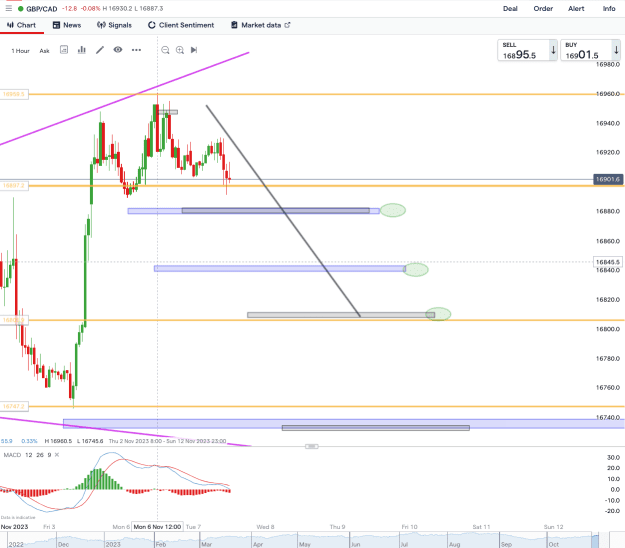The width and height of the screenshot is (625, 548).
Task: Select the line drawing tool
Action: click(100, 50)
